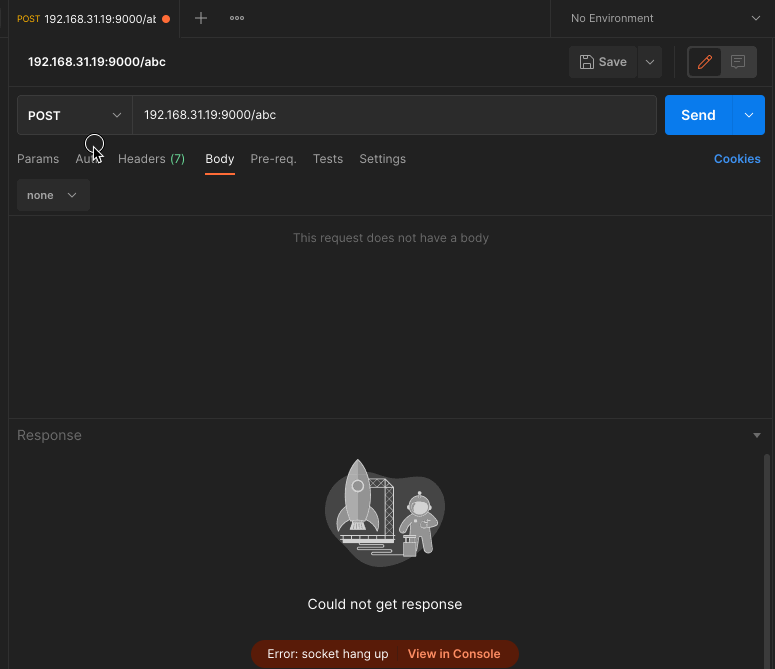Open the tab options ellipsis menu

pos(237,18)
